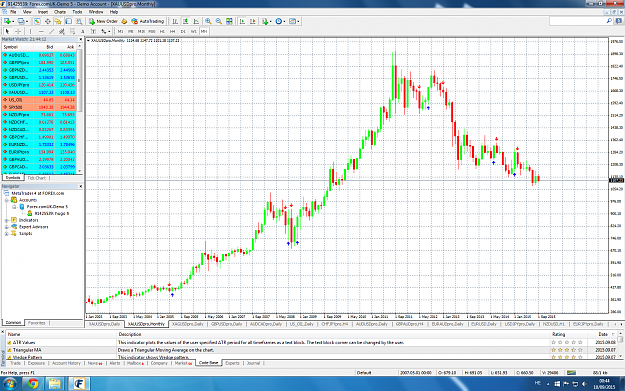
Task: Switch chart to Bar Chart mode
Action: click(175, 21)
